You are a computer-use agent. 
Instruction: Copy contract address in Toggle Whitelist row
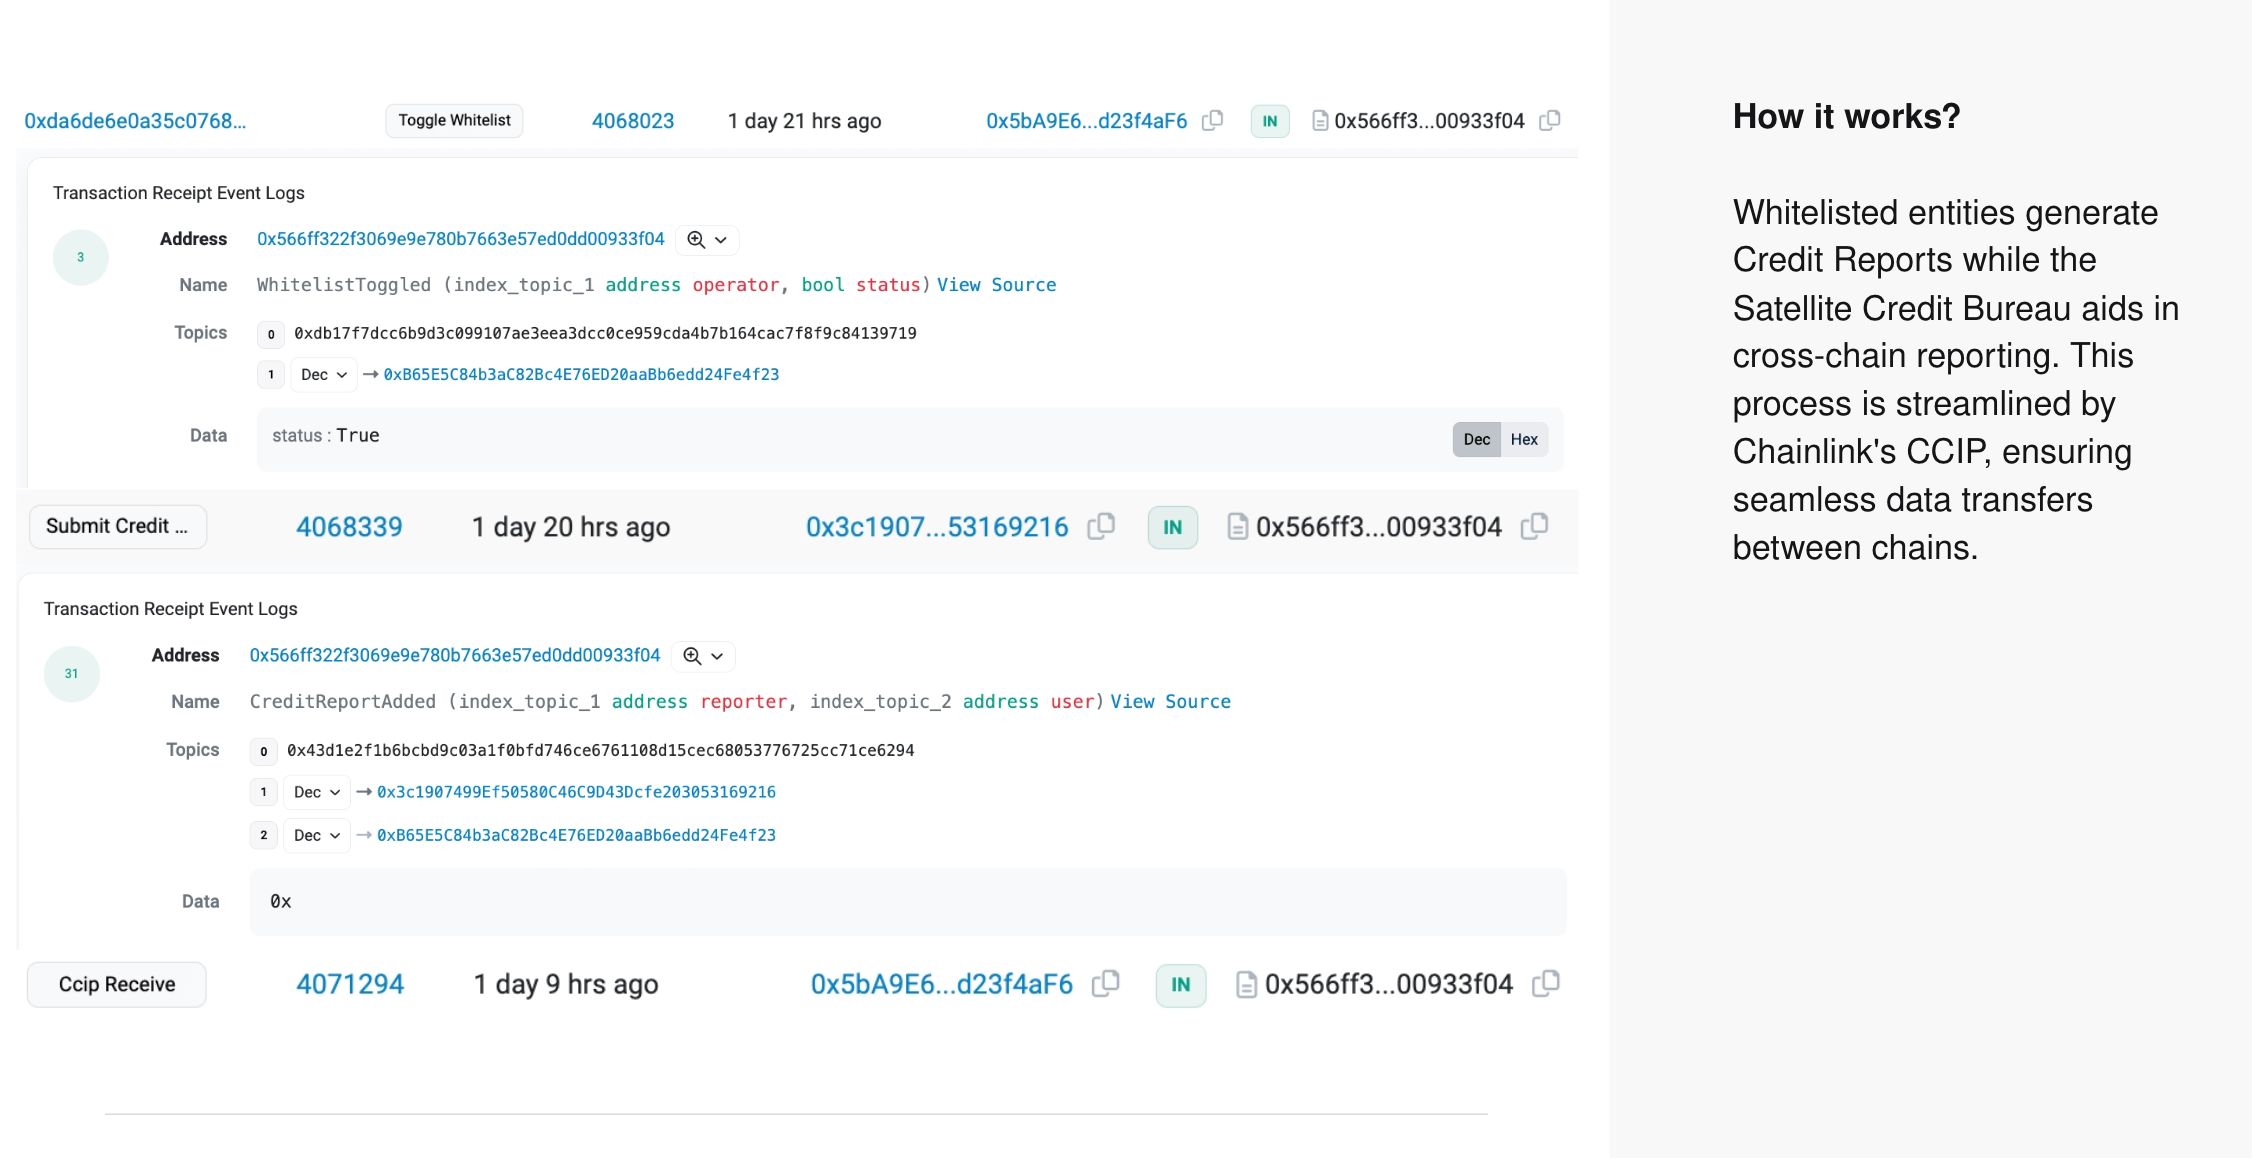(1550, 121)
